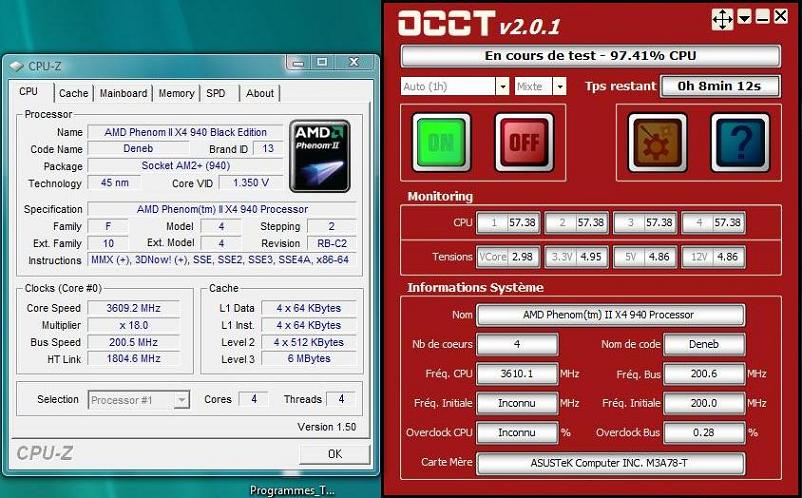Viewport: 802px width, 498px height.
Task: Click the remaining time field 0h 8min 12s
Action: (720, 86)
